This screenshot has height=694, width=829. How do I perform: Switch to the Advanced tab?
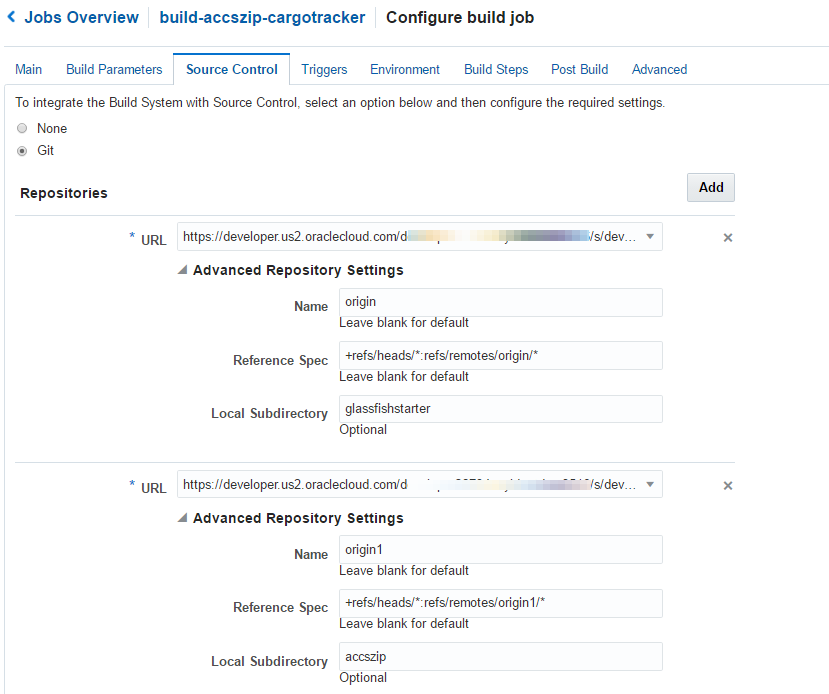coord(659,69)
